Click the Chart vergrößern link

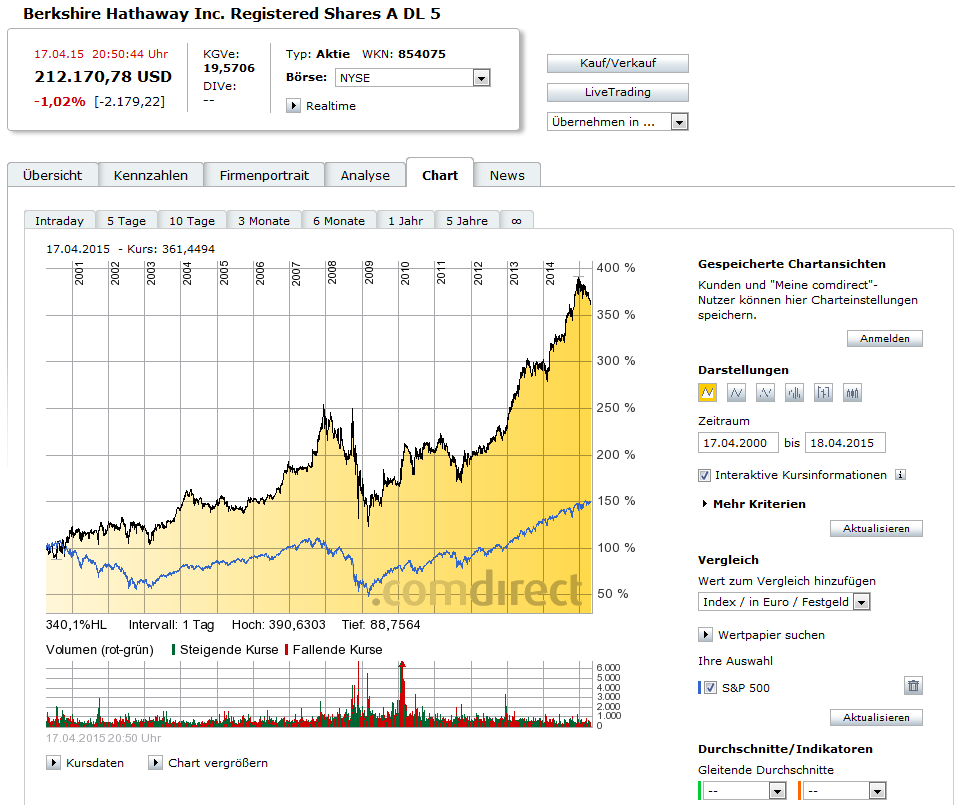[x=217, y=762]
